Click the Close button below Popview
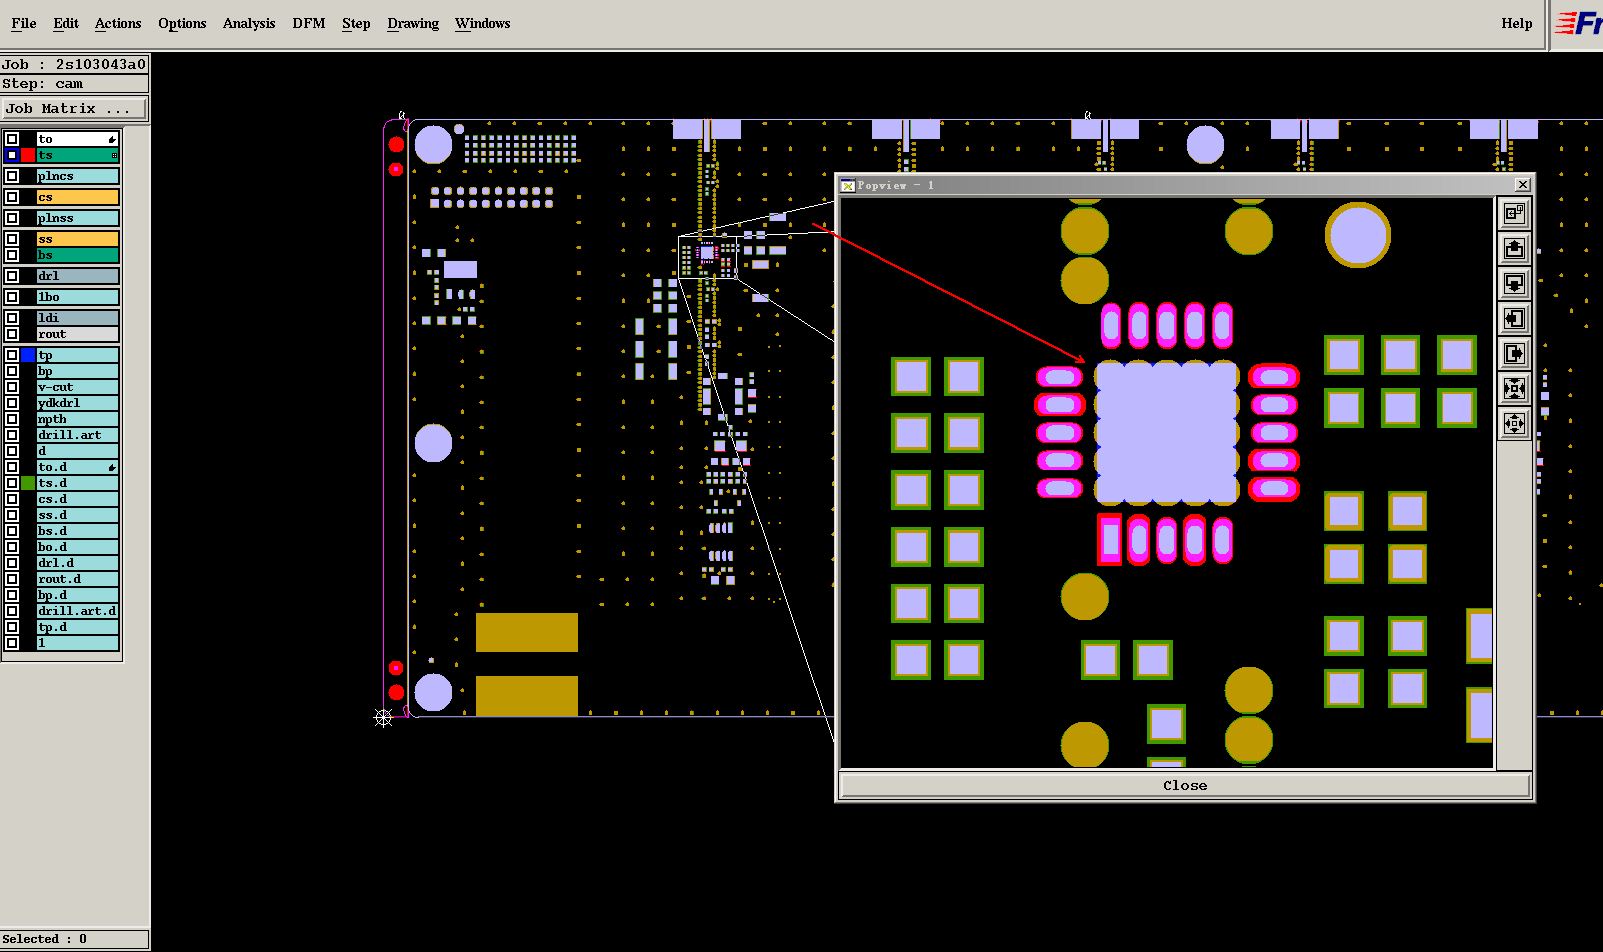The width and height of the screenshot is (1603, 952). (x=1185, y=785)
